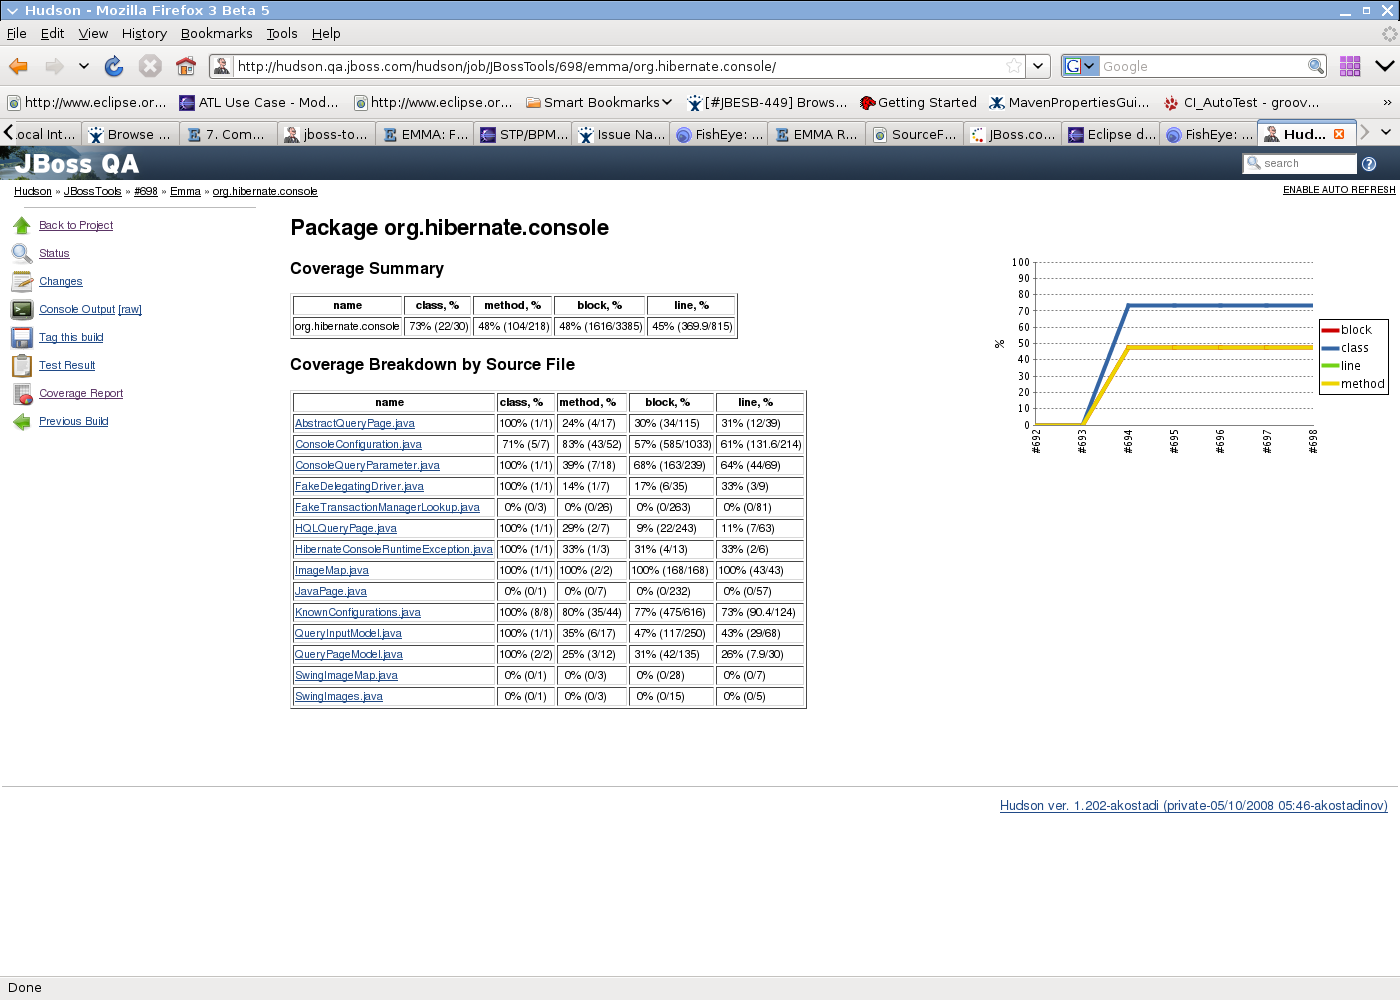
Task: Click the Coverage Report icon in sidebar
Action: [x=22, y=394]
